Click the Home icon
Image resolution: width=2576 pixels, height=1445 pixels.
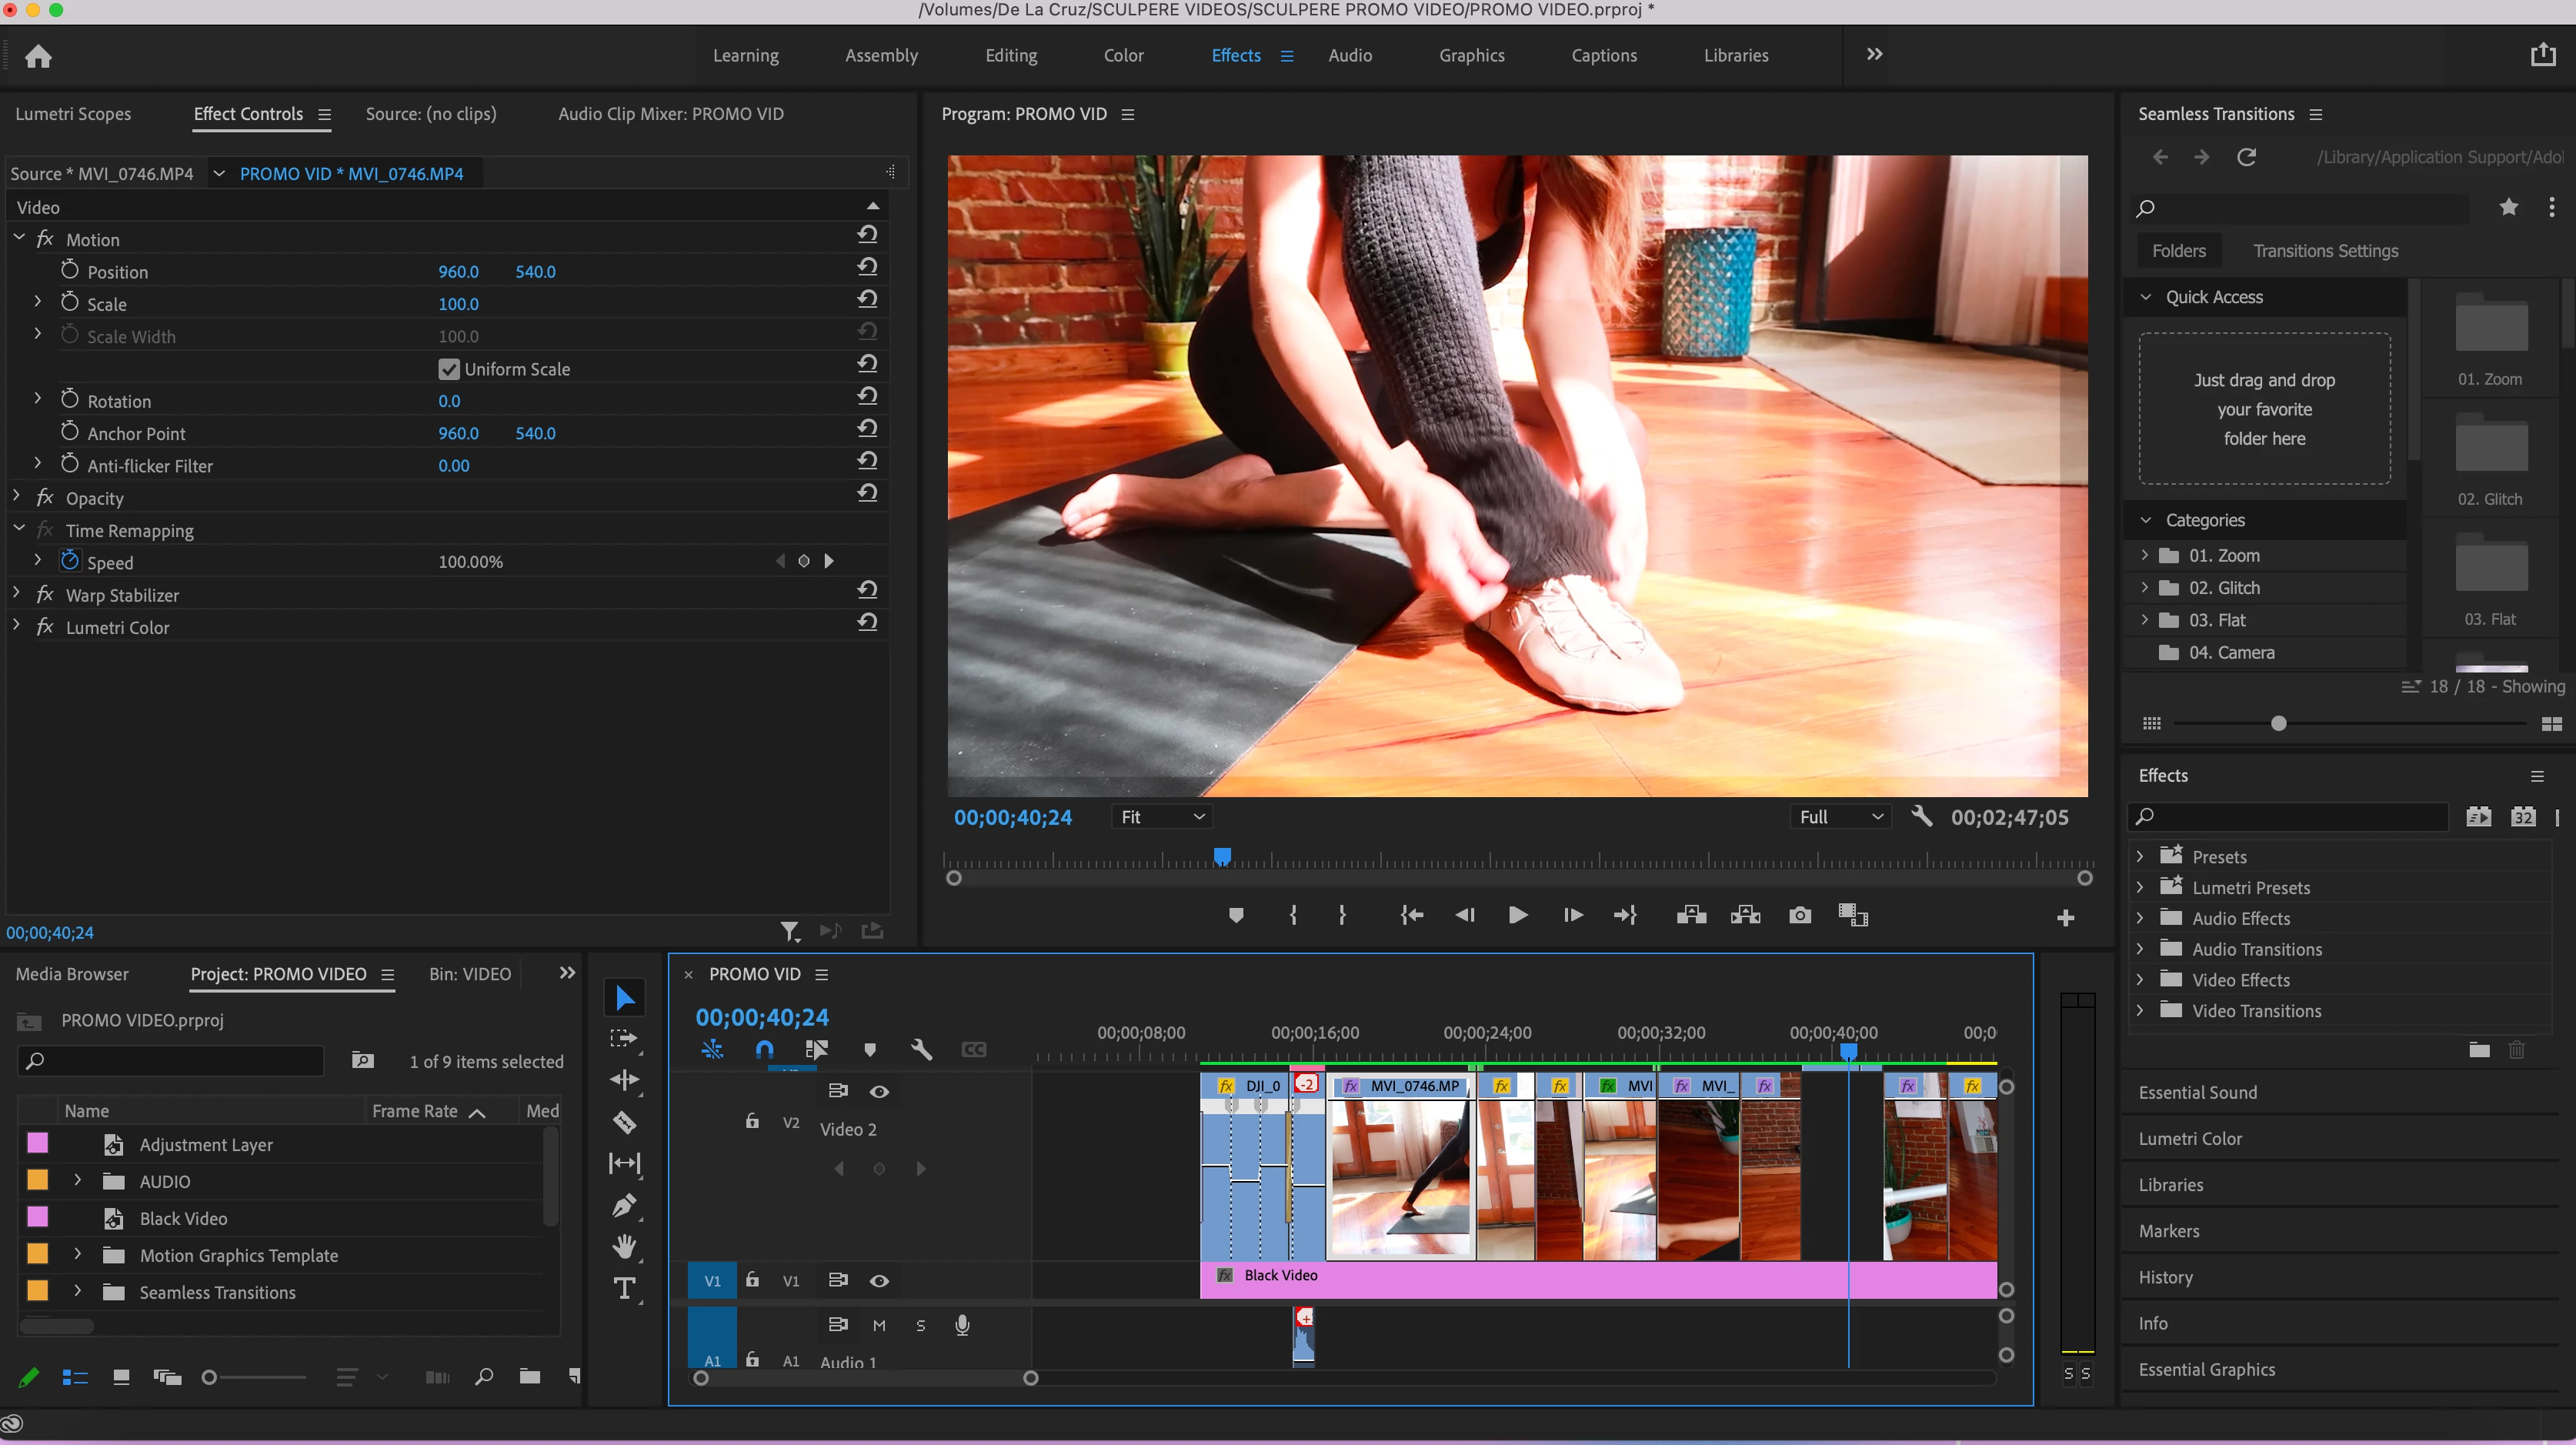(38, 56)
